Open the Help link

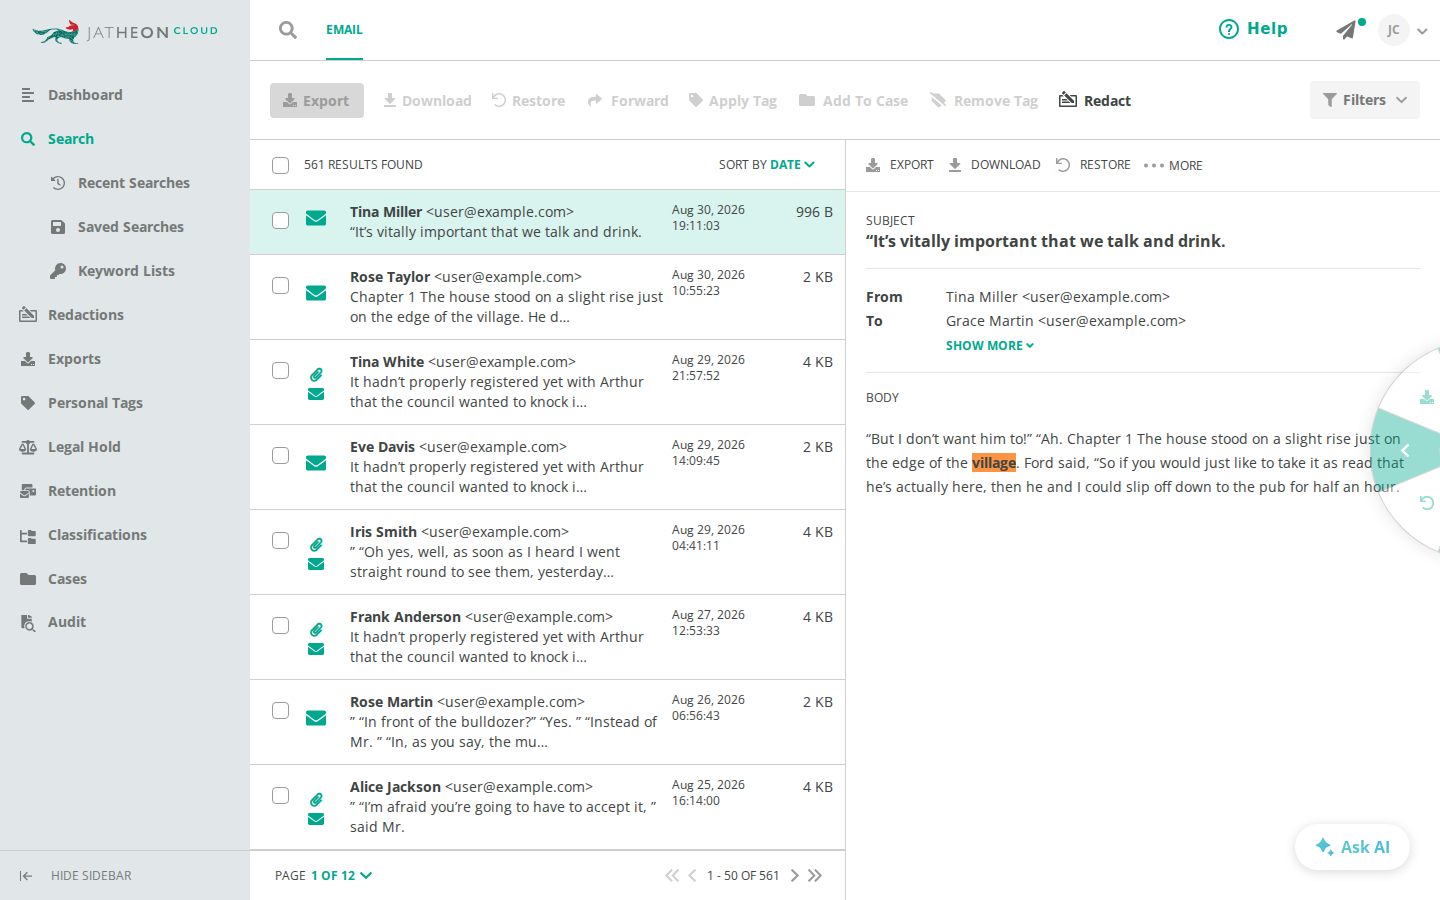[1253, 29]
